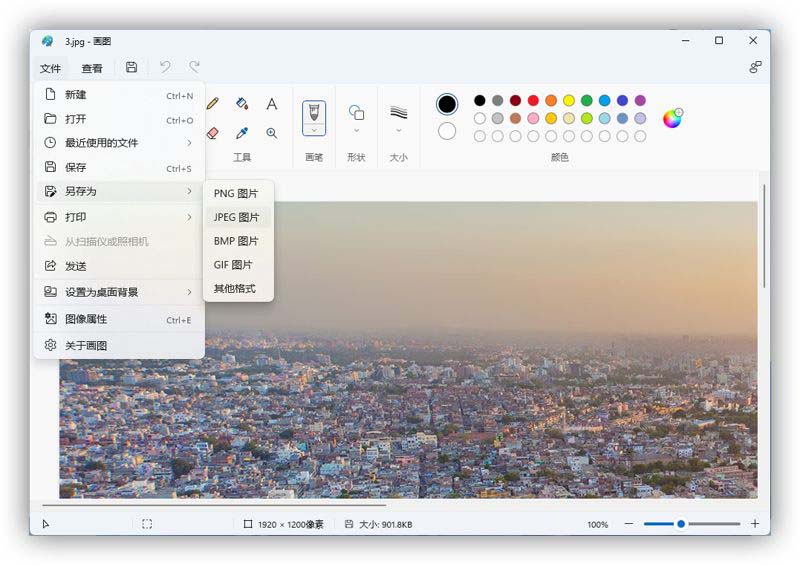Select the Magnifier zoom tool

[271, 133]
